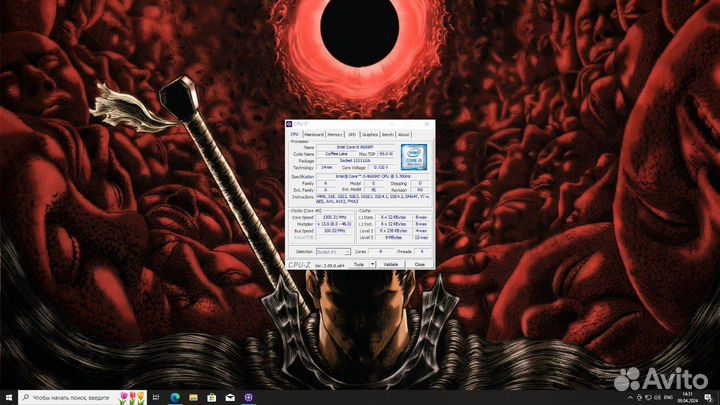The width and height of the screenshot is (720, 405).
Task: Click the CPU-Z title bar icon
Action: (289, 124)
